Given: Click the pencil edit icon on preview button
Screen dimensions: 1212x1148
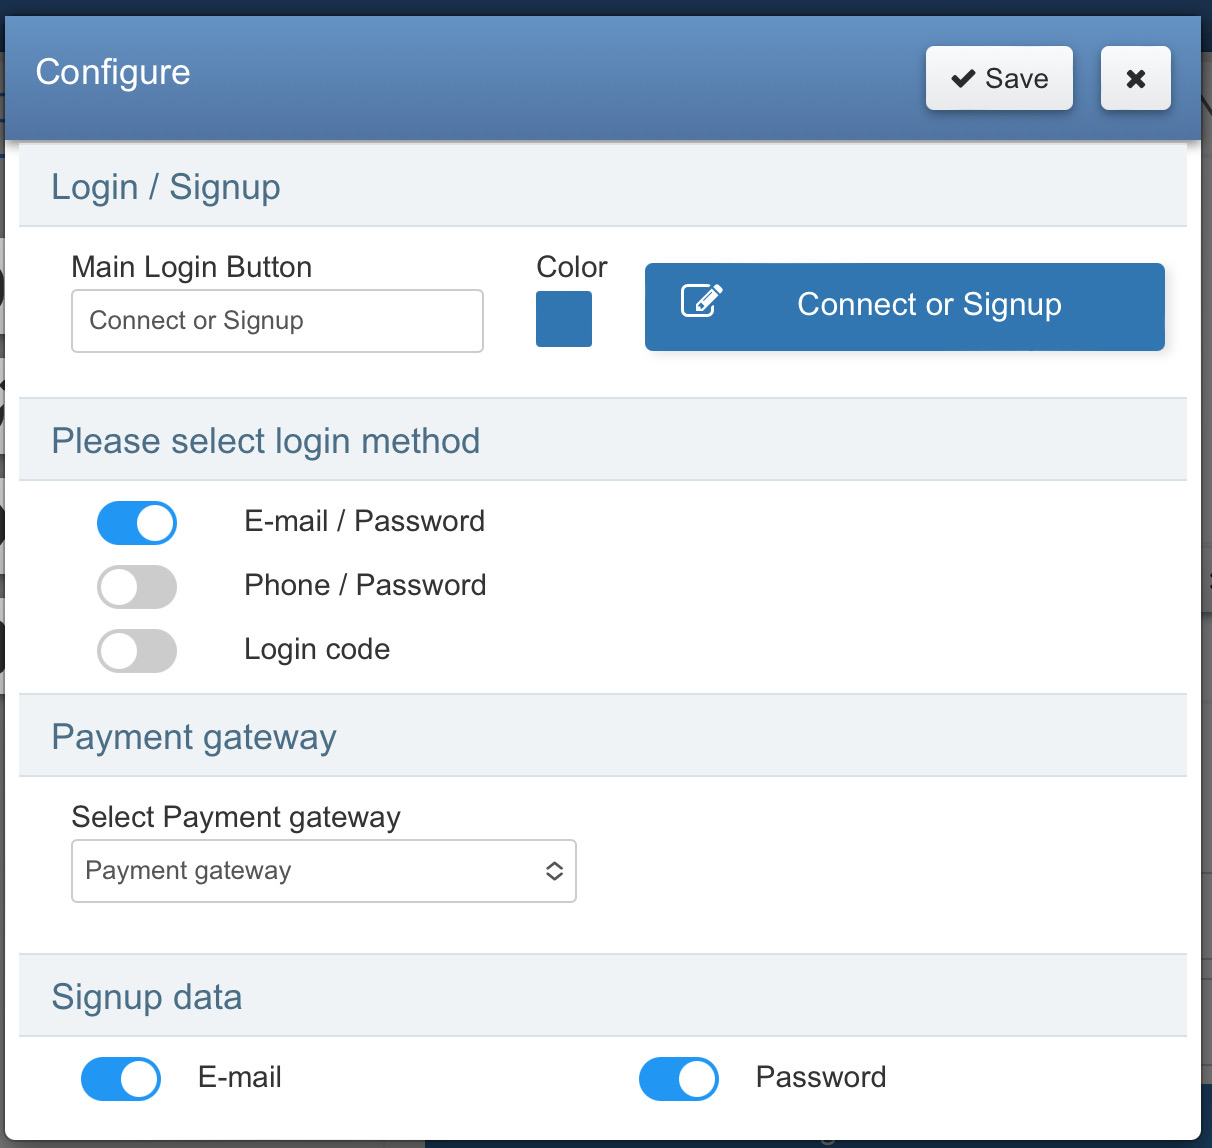Looking at the screenshot, I should [701, 300].
